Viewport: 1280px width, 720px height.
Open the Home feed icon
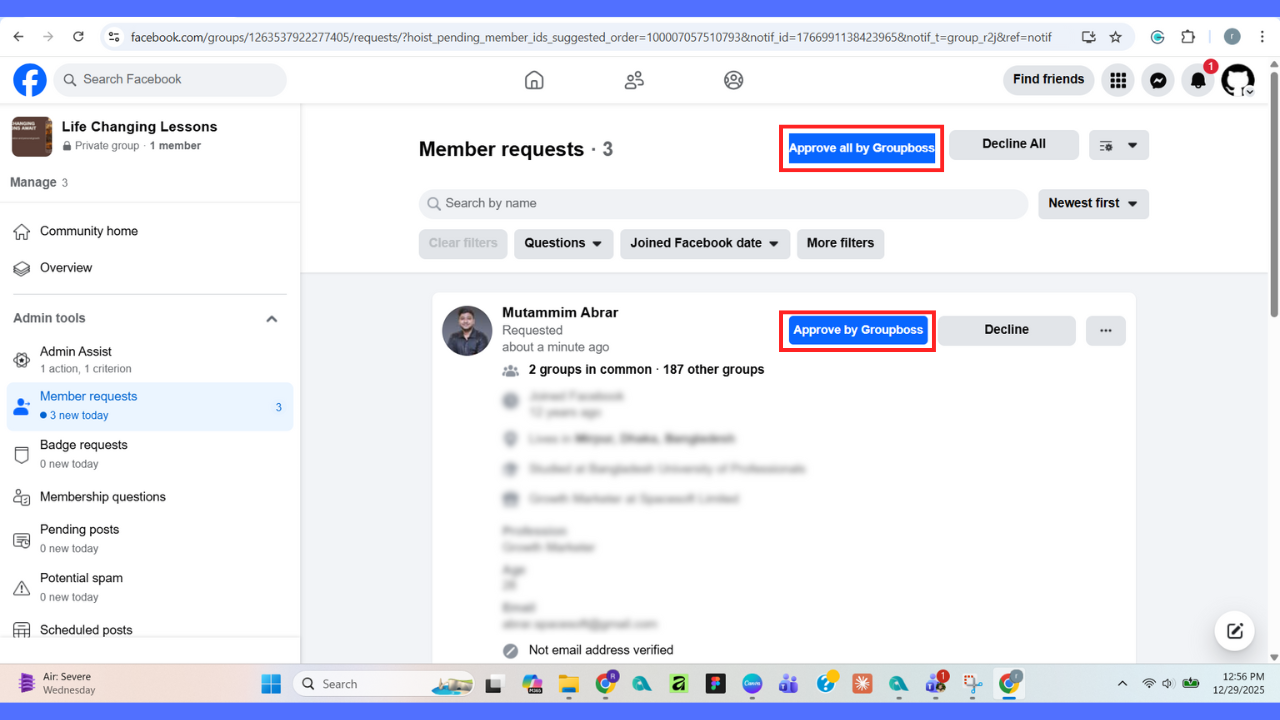tap(534, 80)
